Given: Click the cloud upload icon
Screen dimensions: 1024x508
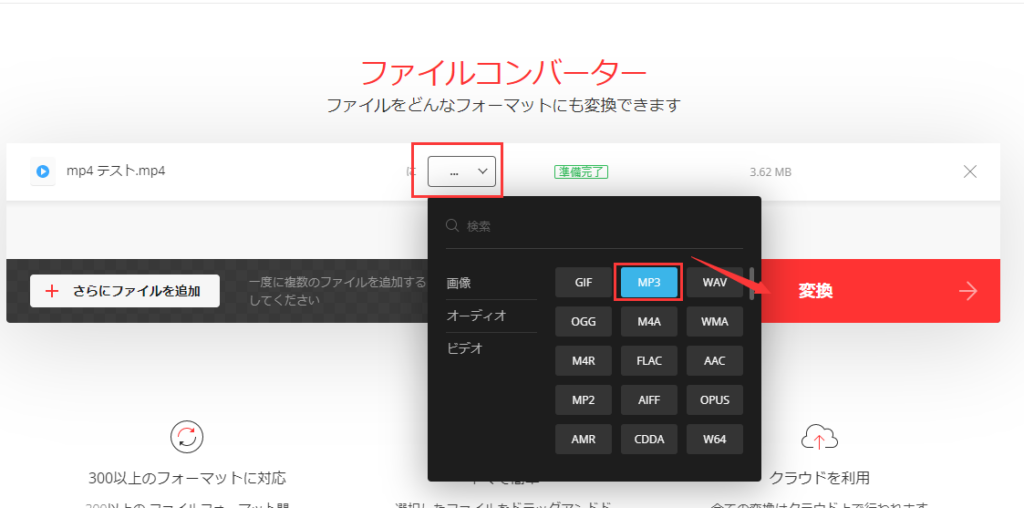Looking at the screenshot, I should point(819,437).
